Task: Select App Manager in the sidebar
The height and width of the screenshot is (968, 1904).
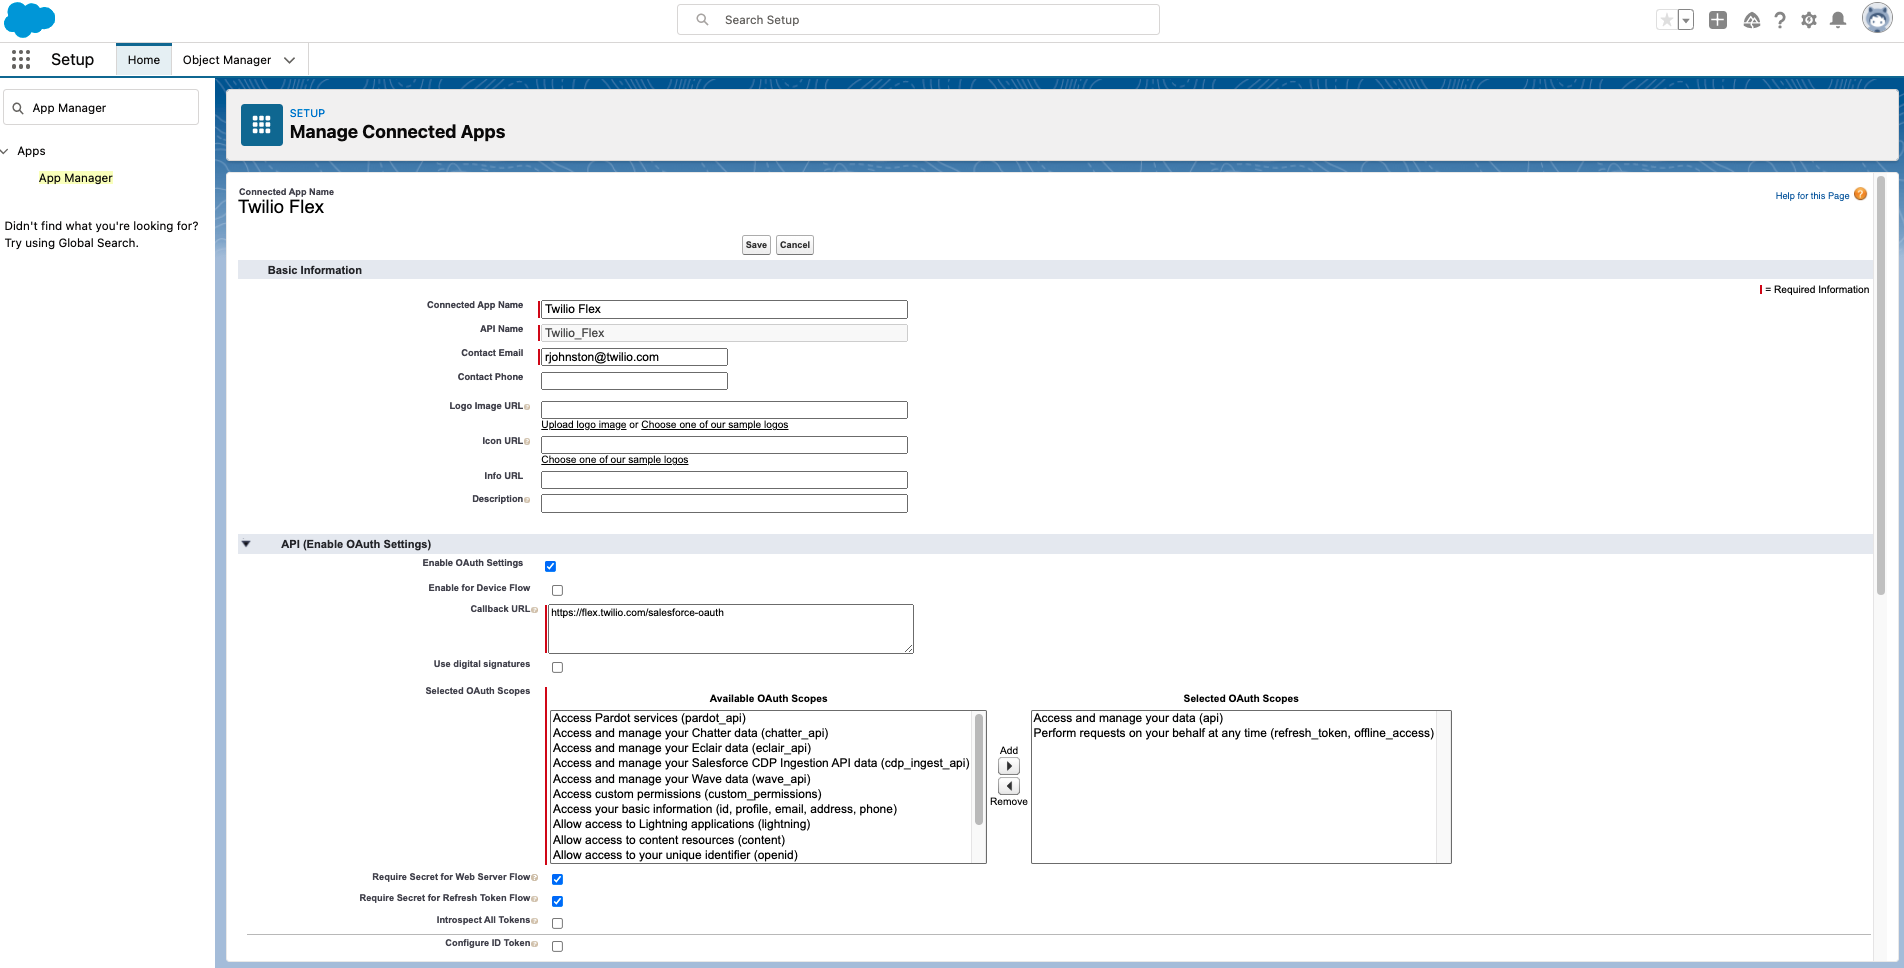Action: pos(76,178)
